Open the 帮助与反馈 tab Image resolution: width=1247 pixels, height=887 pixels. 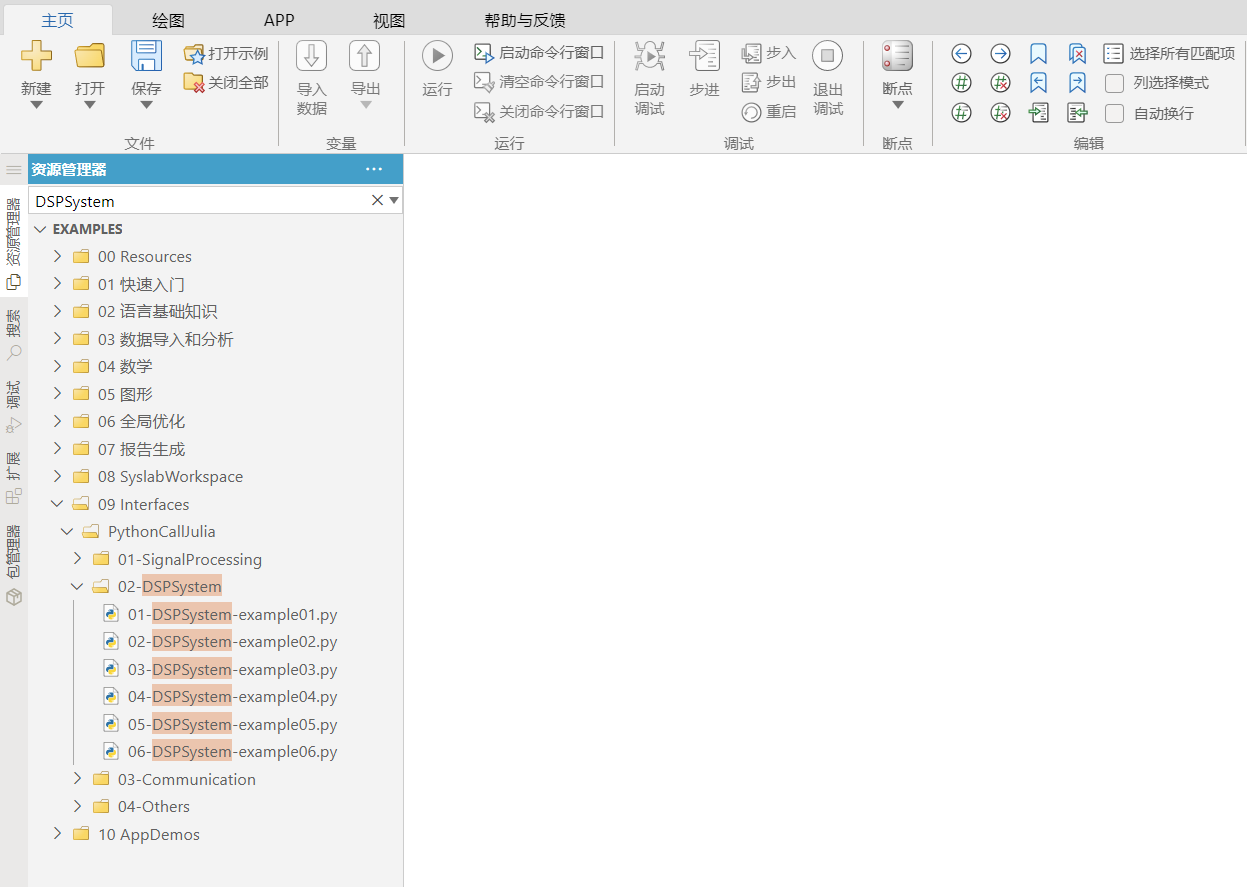pos(525,20)
